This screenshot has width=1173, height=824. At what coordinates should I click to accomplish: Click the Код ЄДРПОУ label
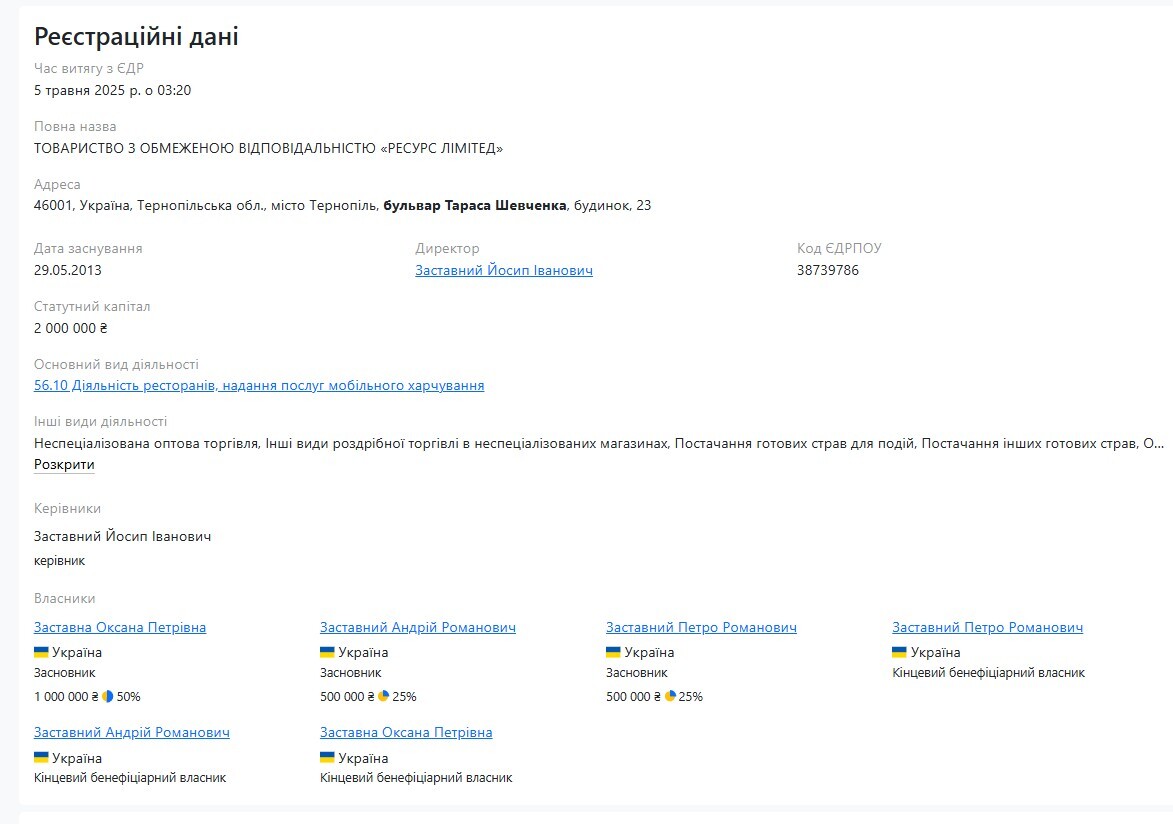(839, 248)
